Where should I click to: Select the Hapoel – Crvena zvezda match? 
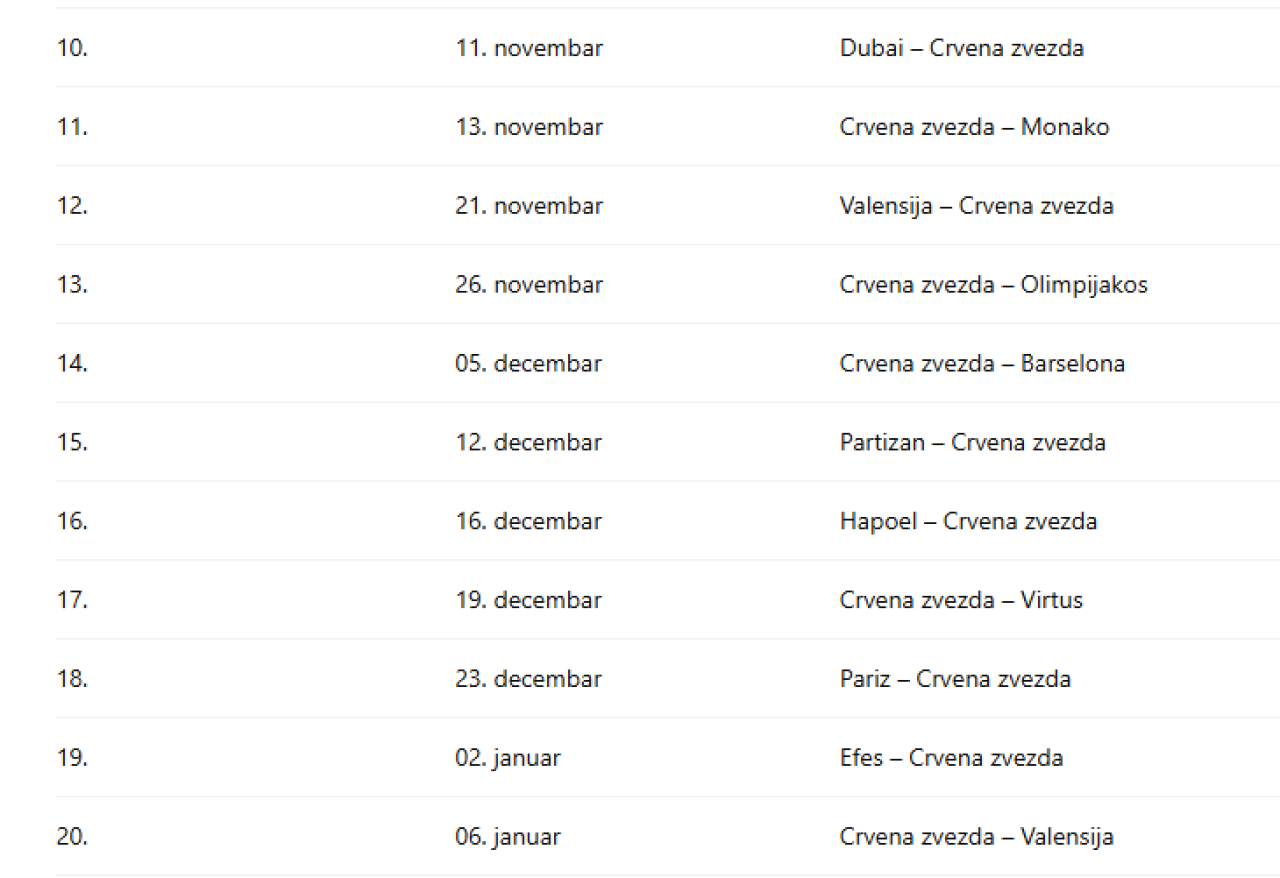968,522
